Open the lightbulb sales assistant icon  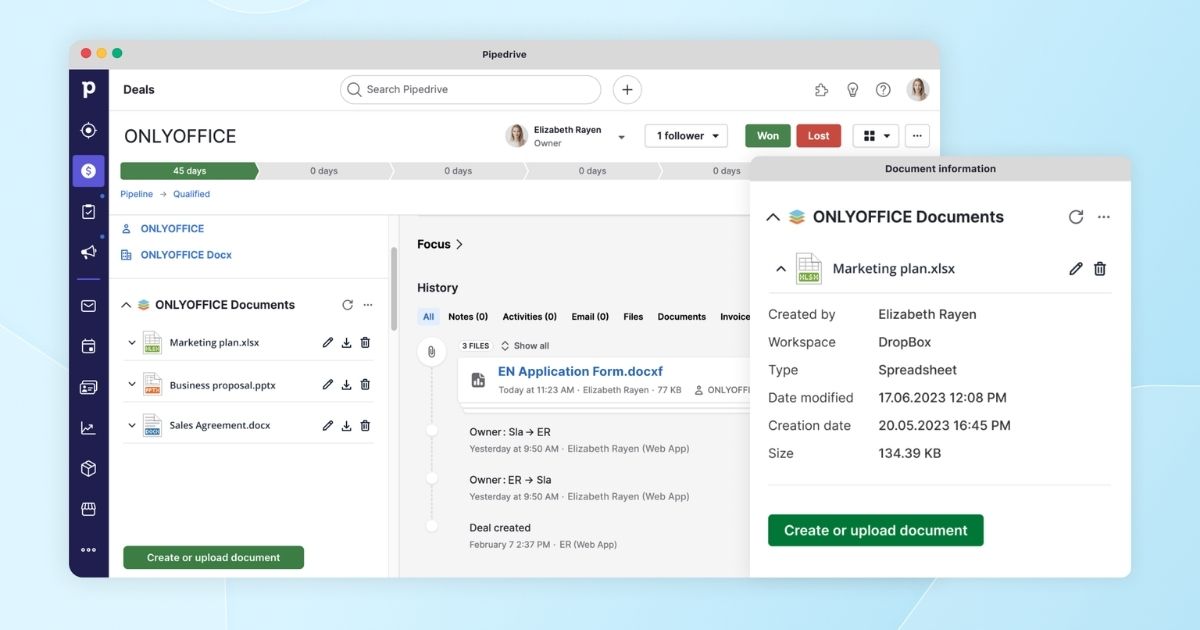[x=852, y=90]
